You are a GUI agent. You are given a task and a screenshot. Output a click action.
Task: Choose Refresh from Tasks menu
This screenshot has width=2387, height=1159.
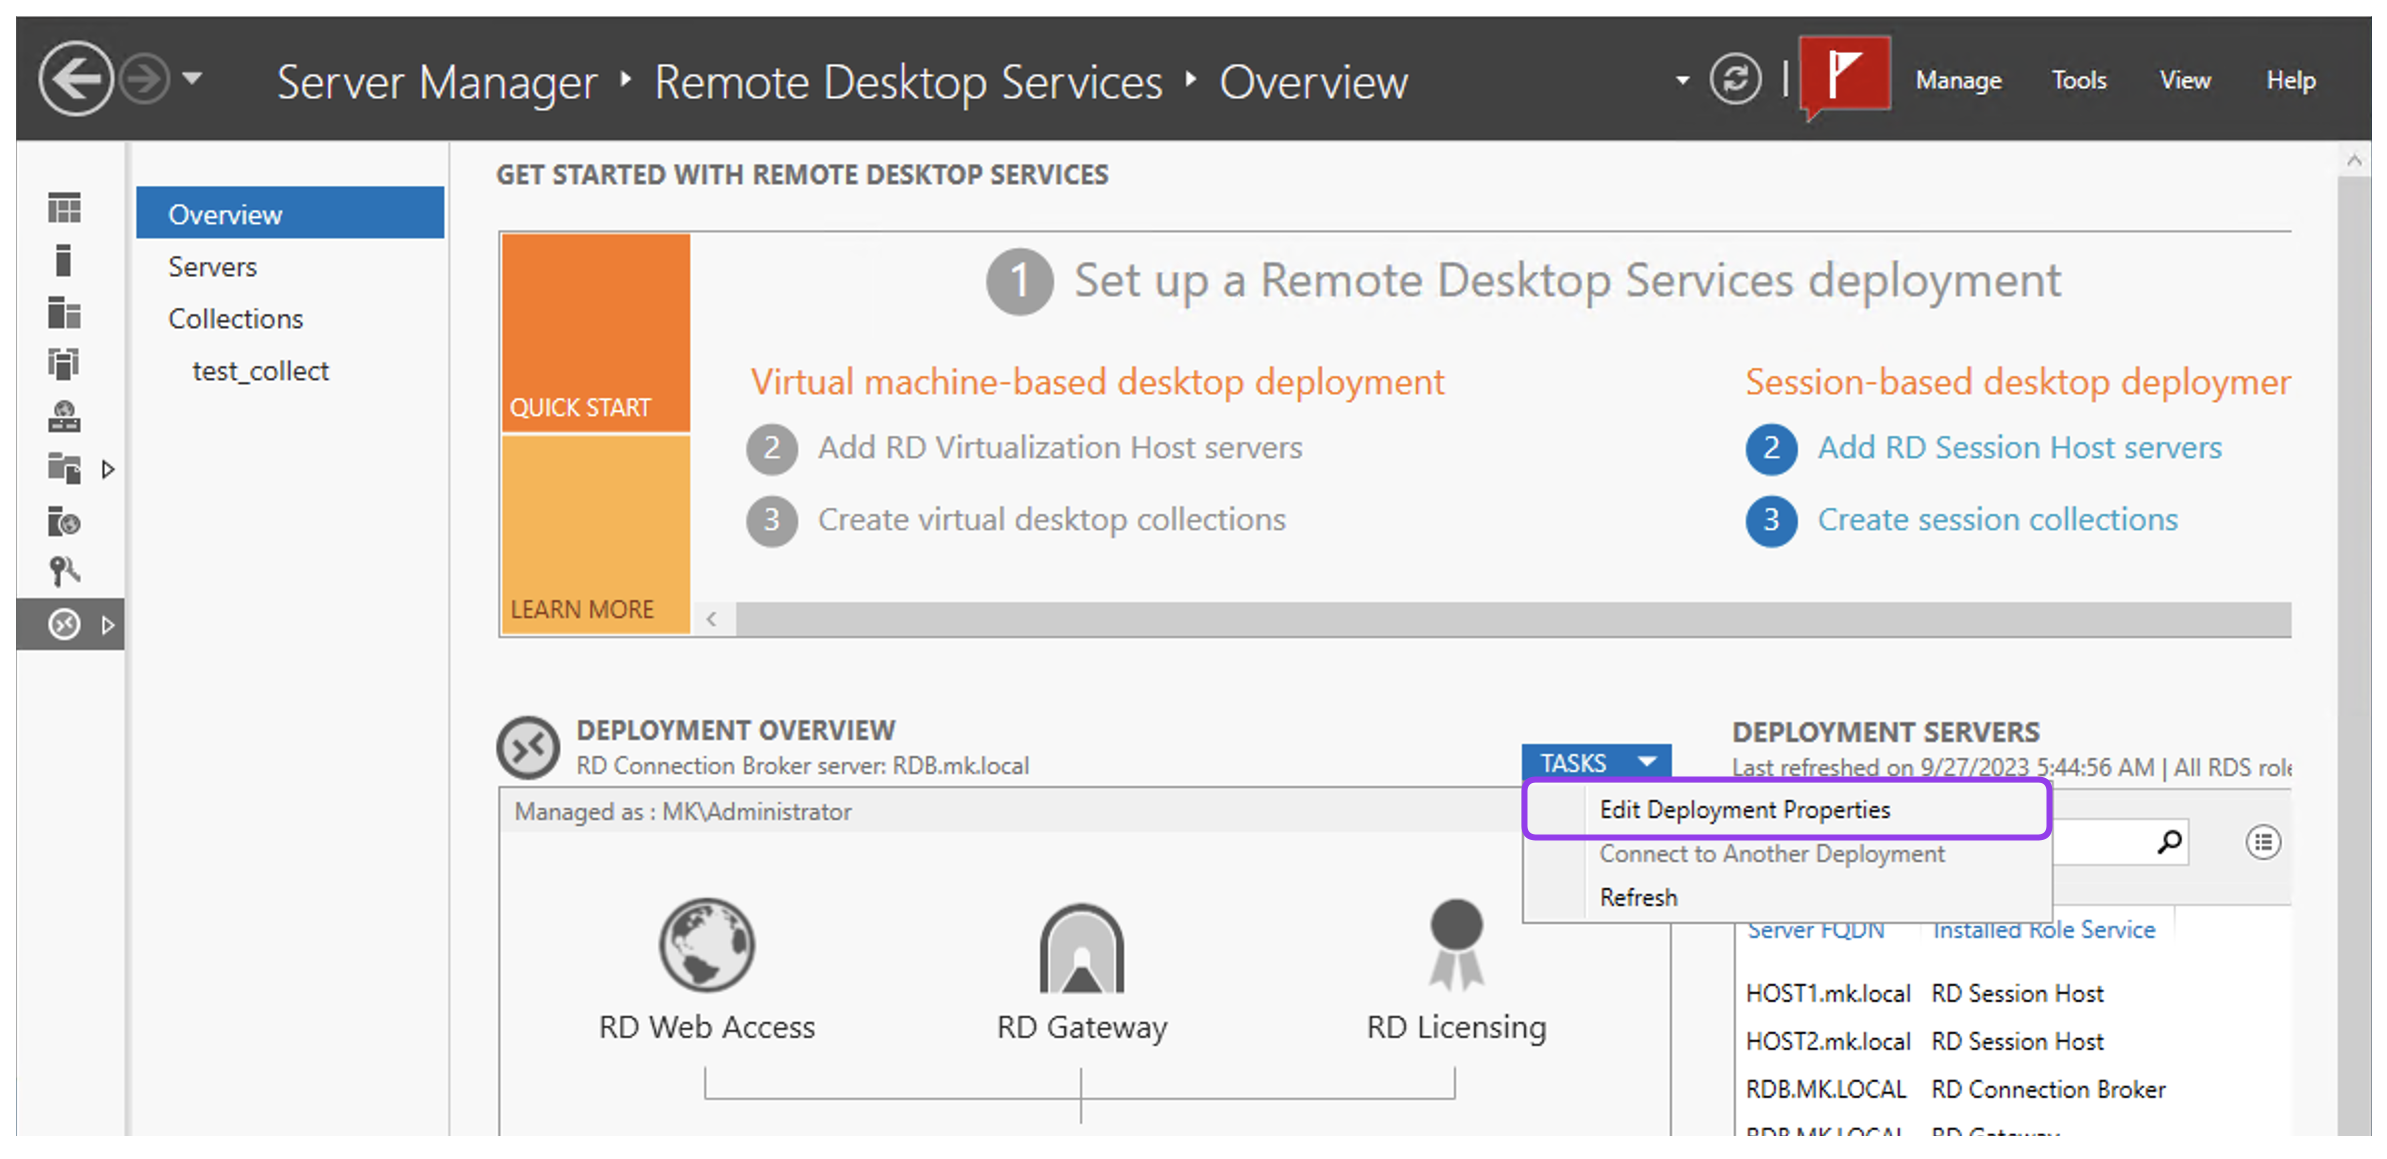tap(1788, 897)
